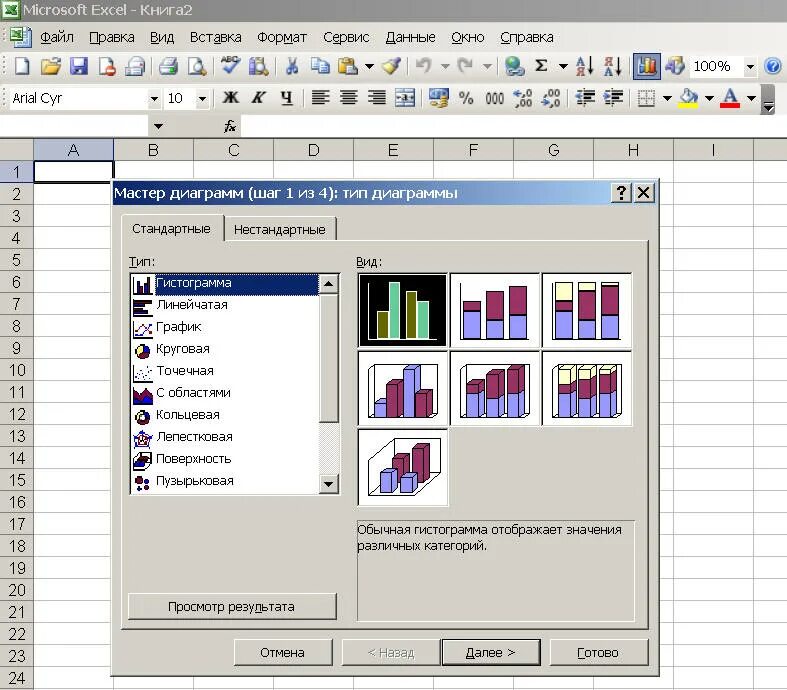Apply yellow fill color bucket
The image size is (787, 690).
(x=688, y=98)
